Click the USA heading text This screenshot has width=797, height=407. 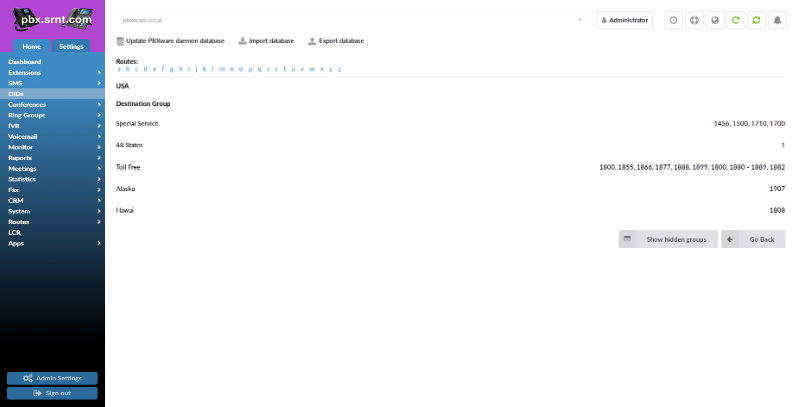122,86
